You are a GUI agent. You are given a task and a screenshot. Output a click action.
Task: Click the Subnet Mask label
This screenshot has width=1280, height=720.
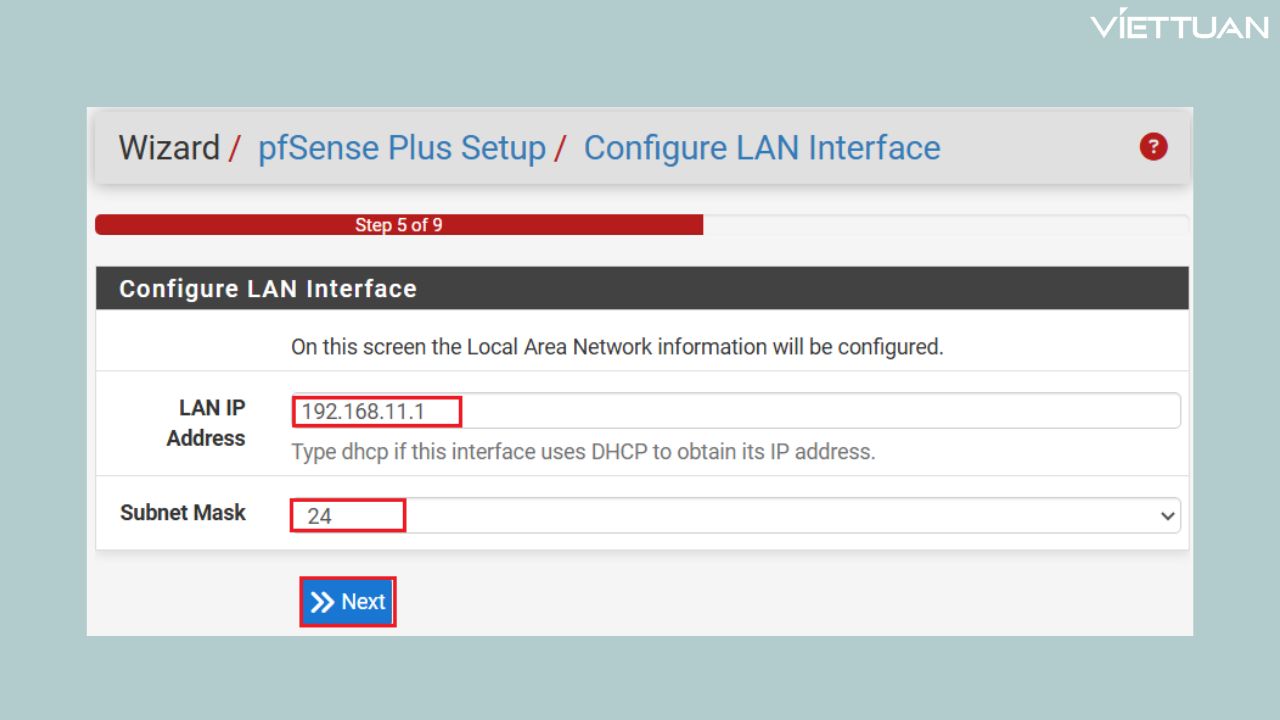[x=182, y=513]
